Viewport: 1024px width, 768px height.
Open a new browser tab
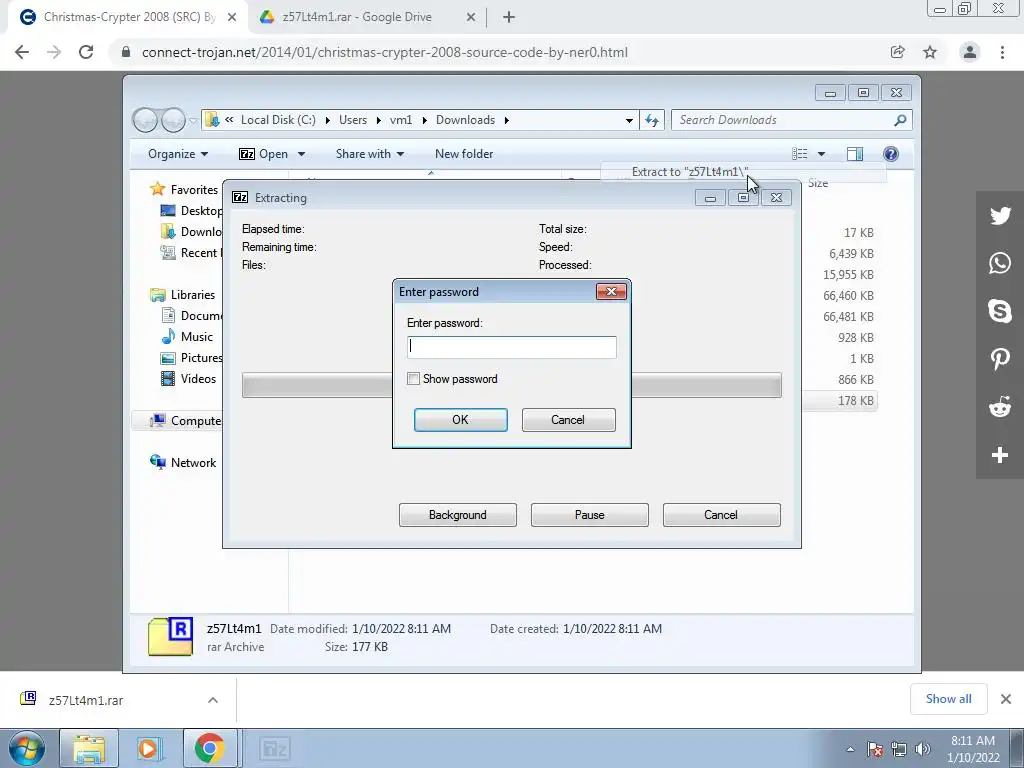[509, 17]
